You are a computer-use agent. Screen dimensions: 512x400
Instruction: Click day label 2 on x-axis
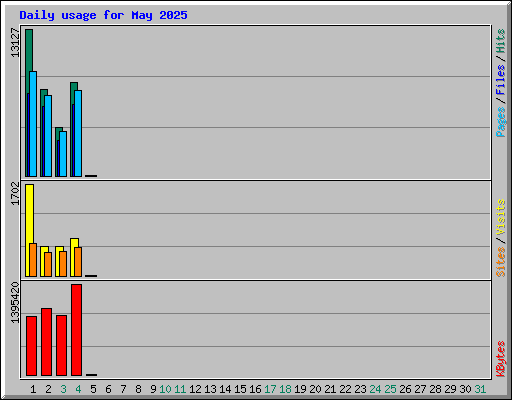click(48, 389)
